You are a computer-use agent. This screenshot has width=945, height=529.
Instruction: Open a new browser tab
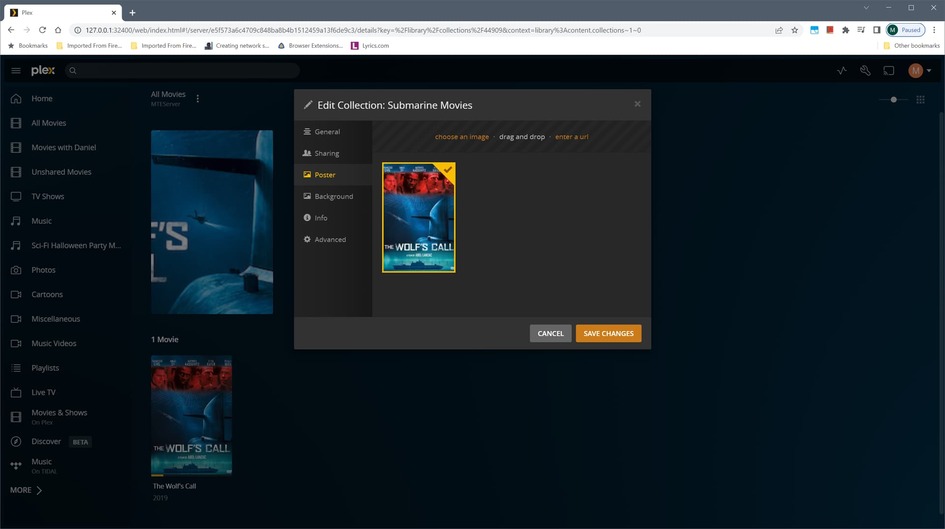(x=132, y=12)
